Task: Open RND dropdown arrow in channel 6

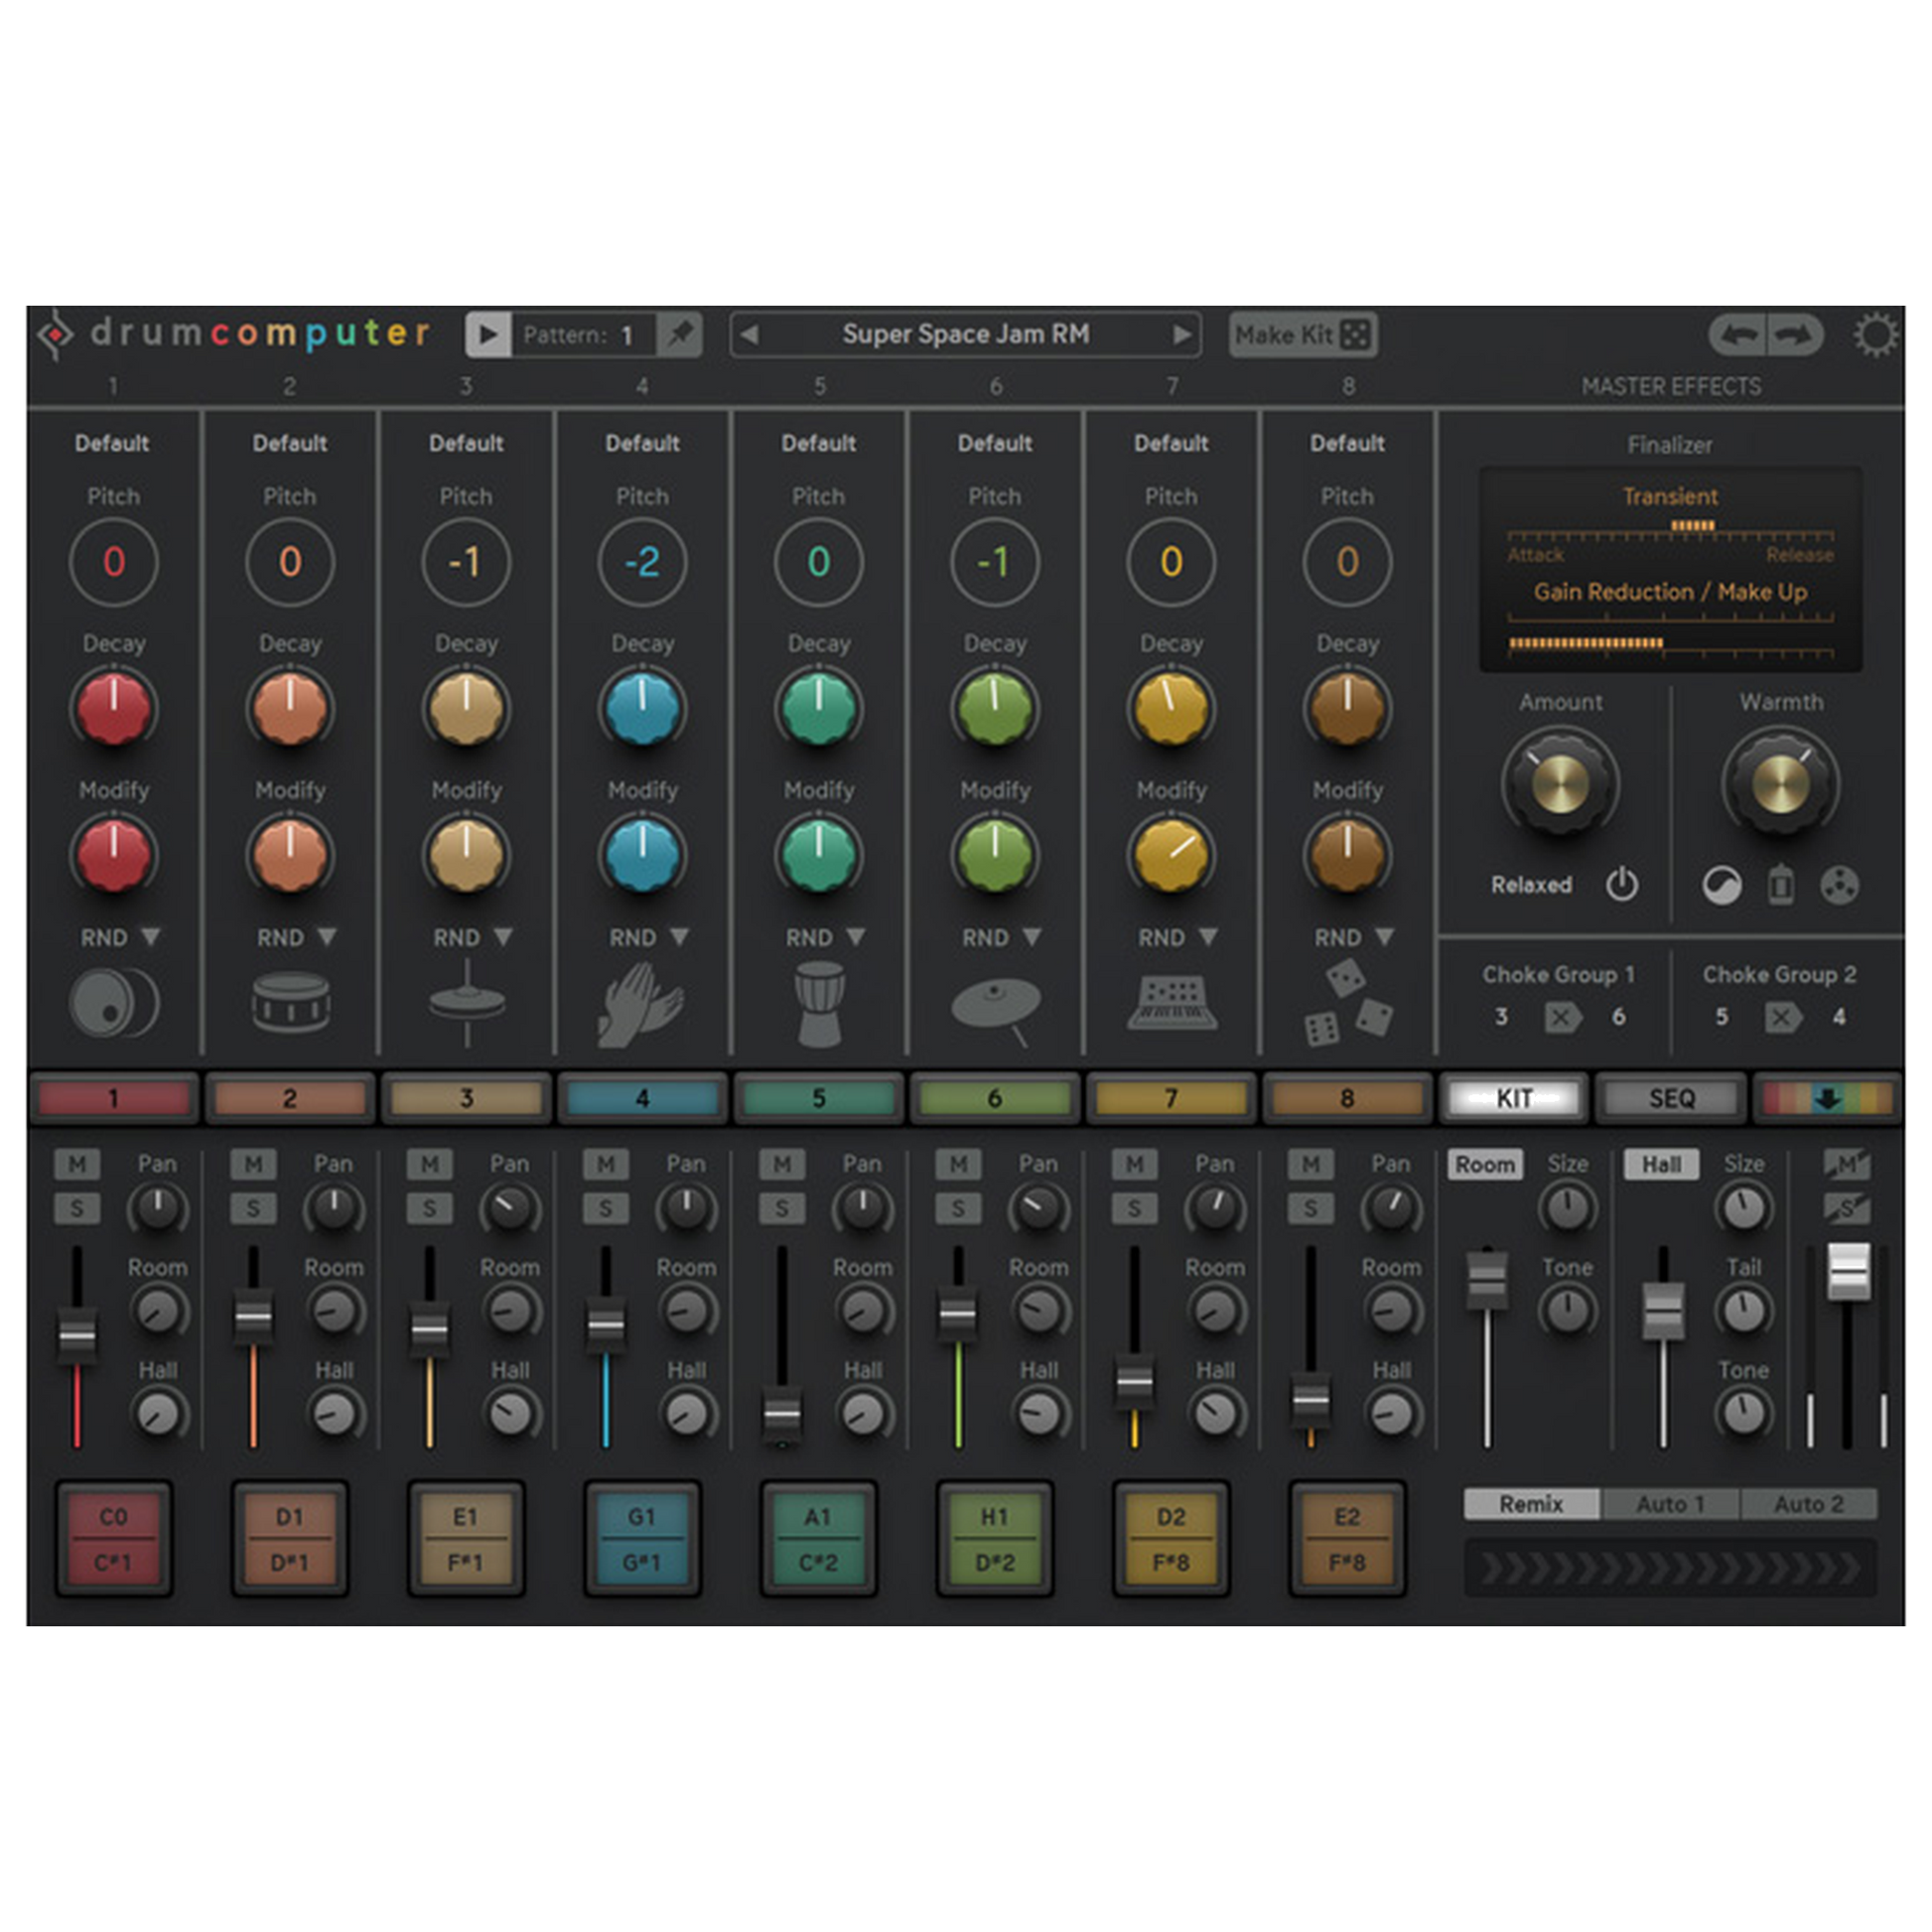Action: (x=1032, y=937)
